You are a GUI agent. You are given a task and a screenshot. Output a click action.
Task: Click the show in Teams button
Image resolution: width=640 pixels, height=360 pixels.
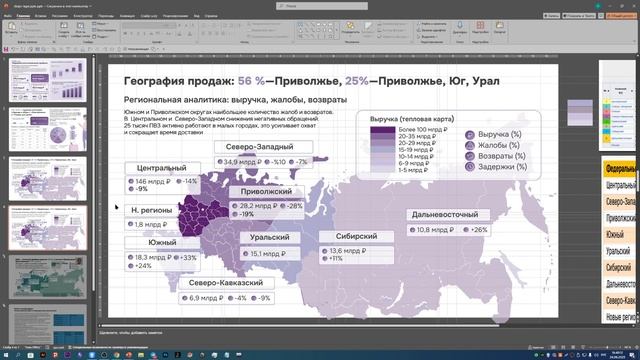[x=579, y=16]
